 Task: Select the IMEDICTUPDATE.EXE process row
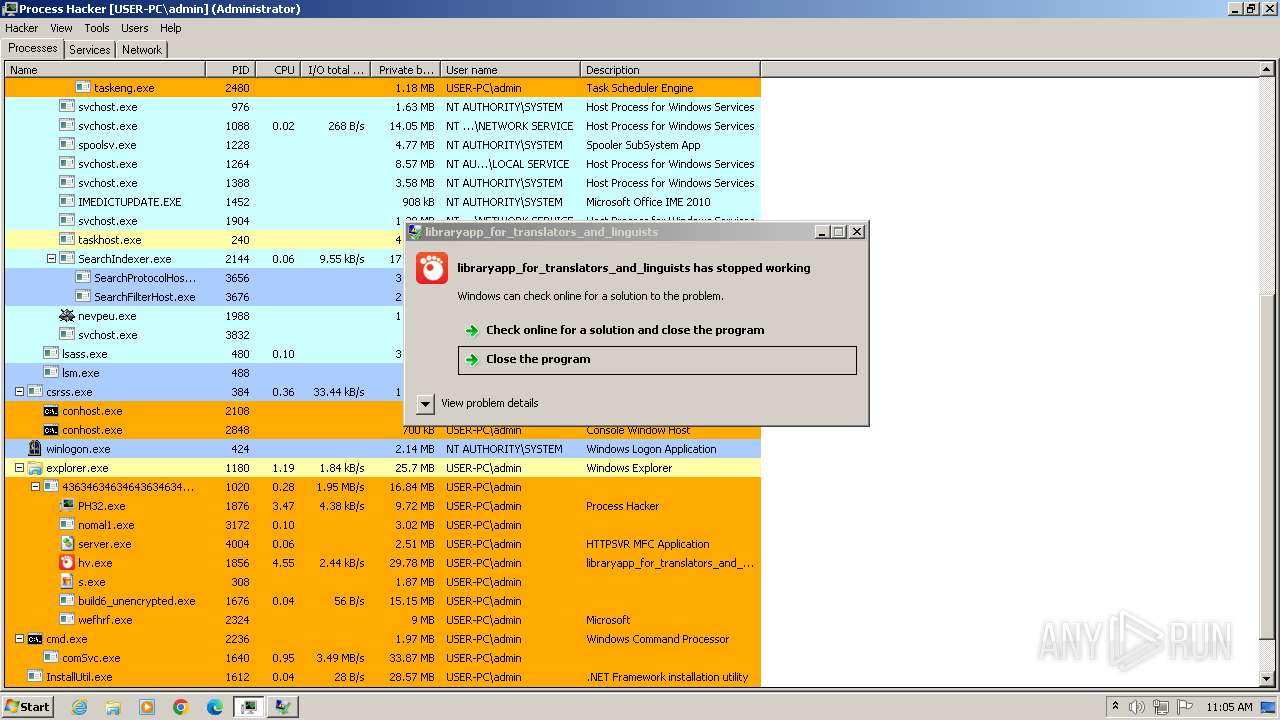383,202
